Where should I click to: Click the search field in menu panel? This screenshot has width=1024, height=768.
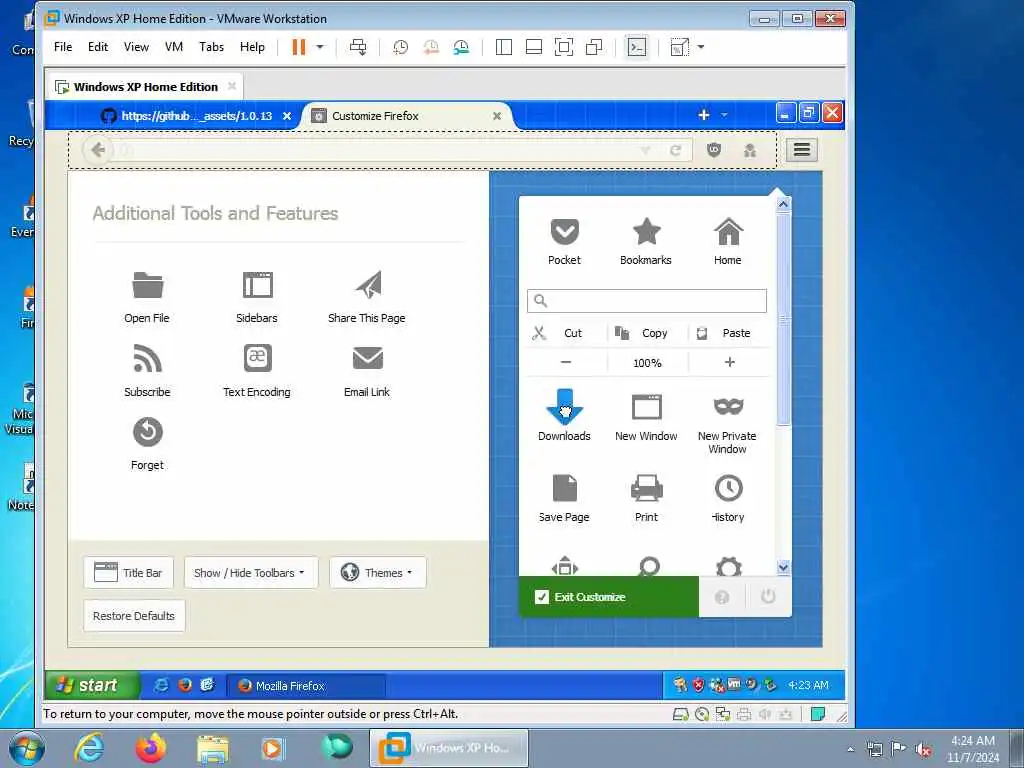coord(647,300)
